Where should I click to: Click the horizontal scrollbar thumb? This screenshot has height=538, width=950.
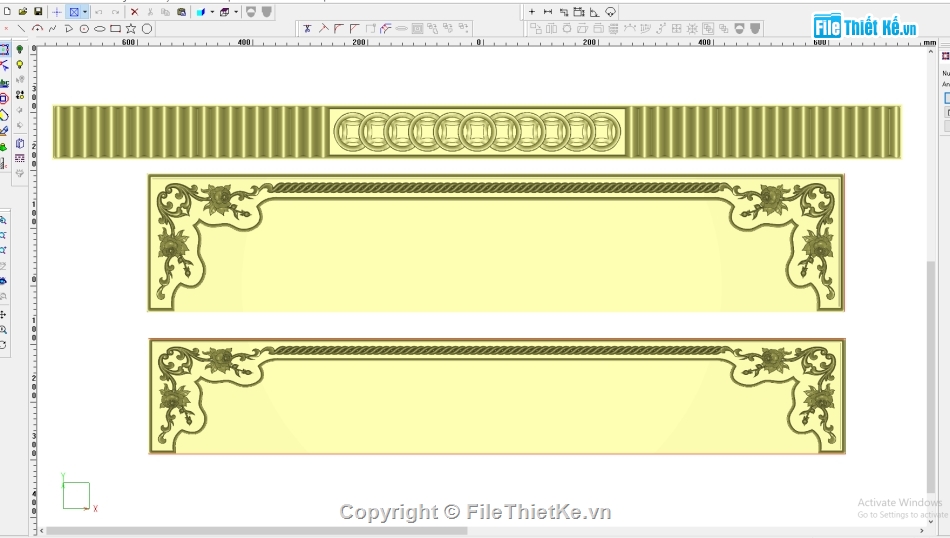coord(257,531)
